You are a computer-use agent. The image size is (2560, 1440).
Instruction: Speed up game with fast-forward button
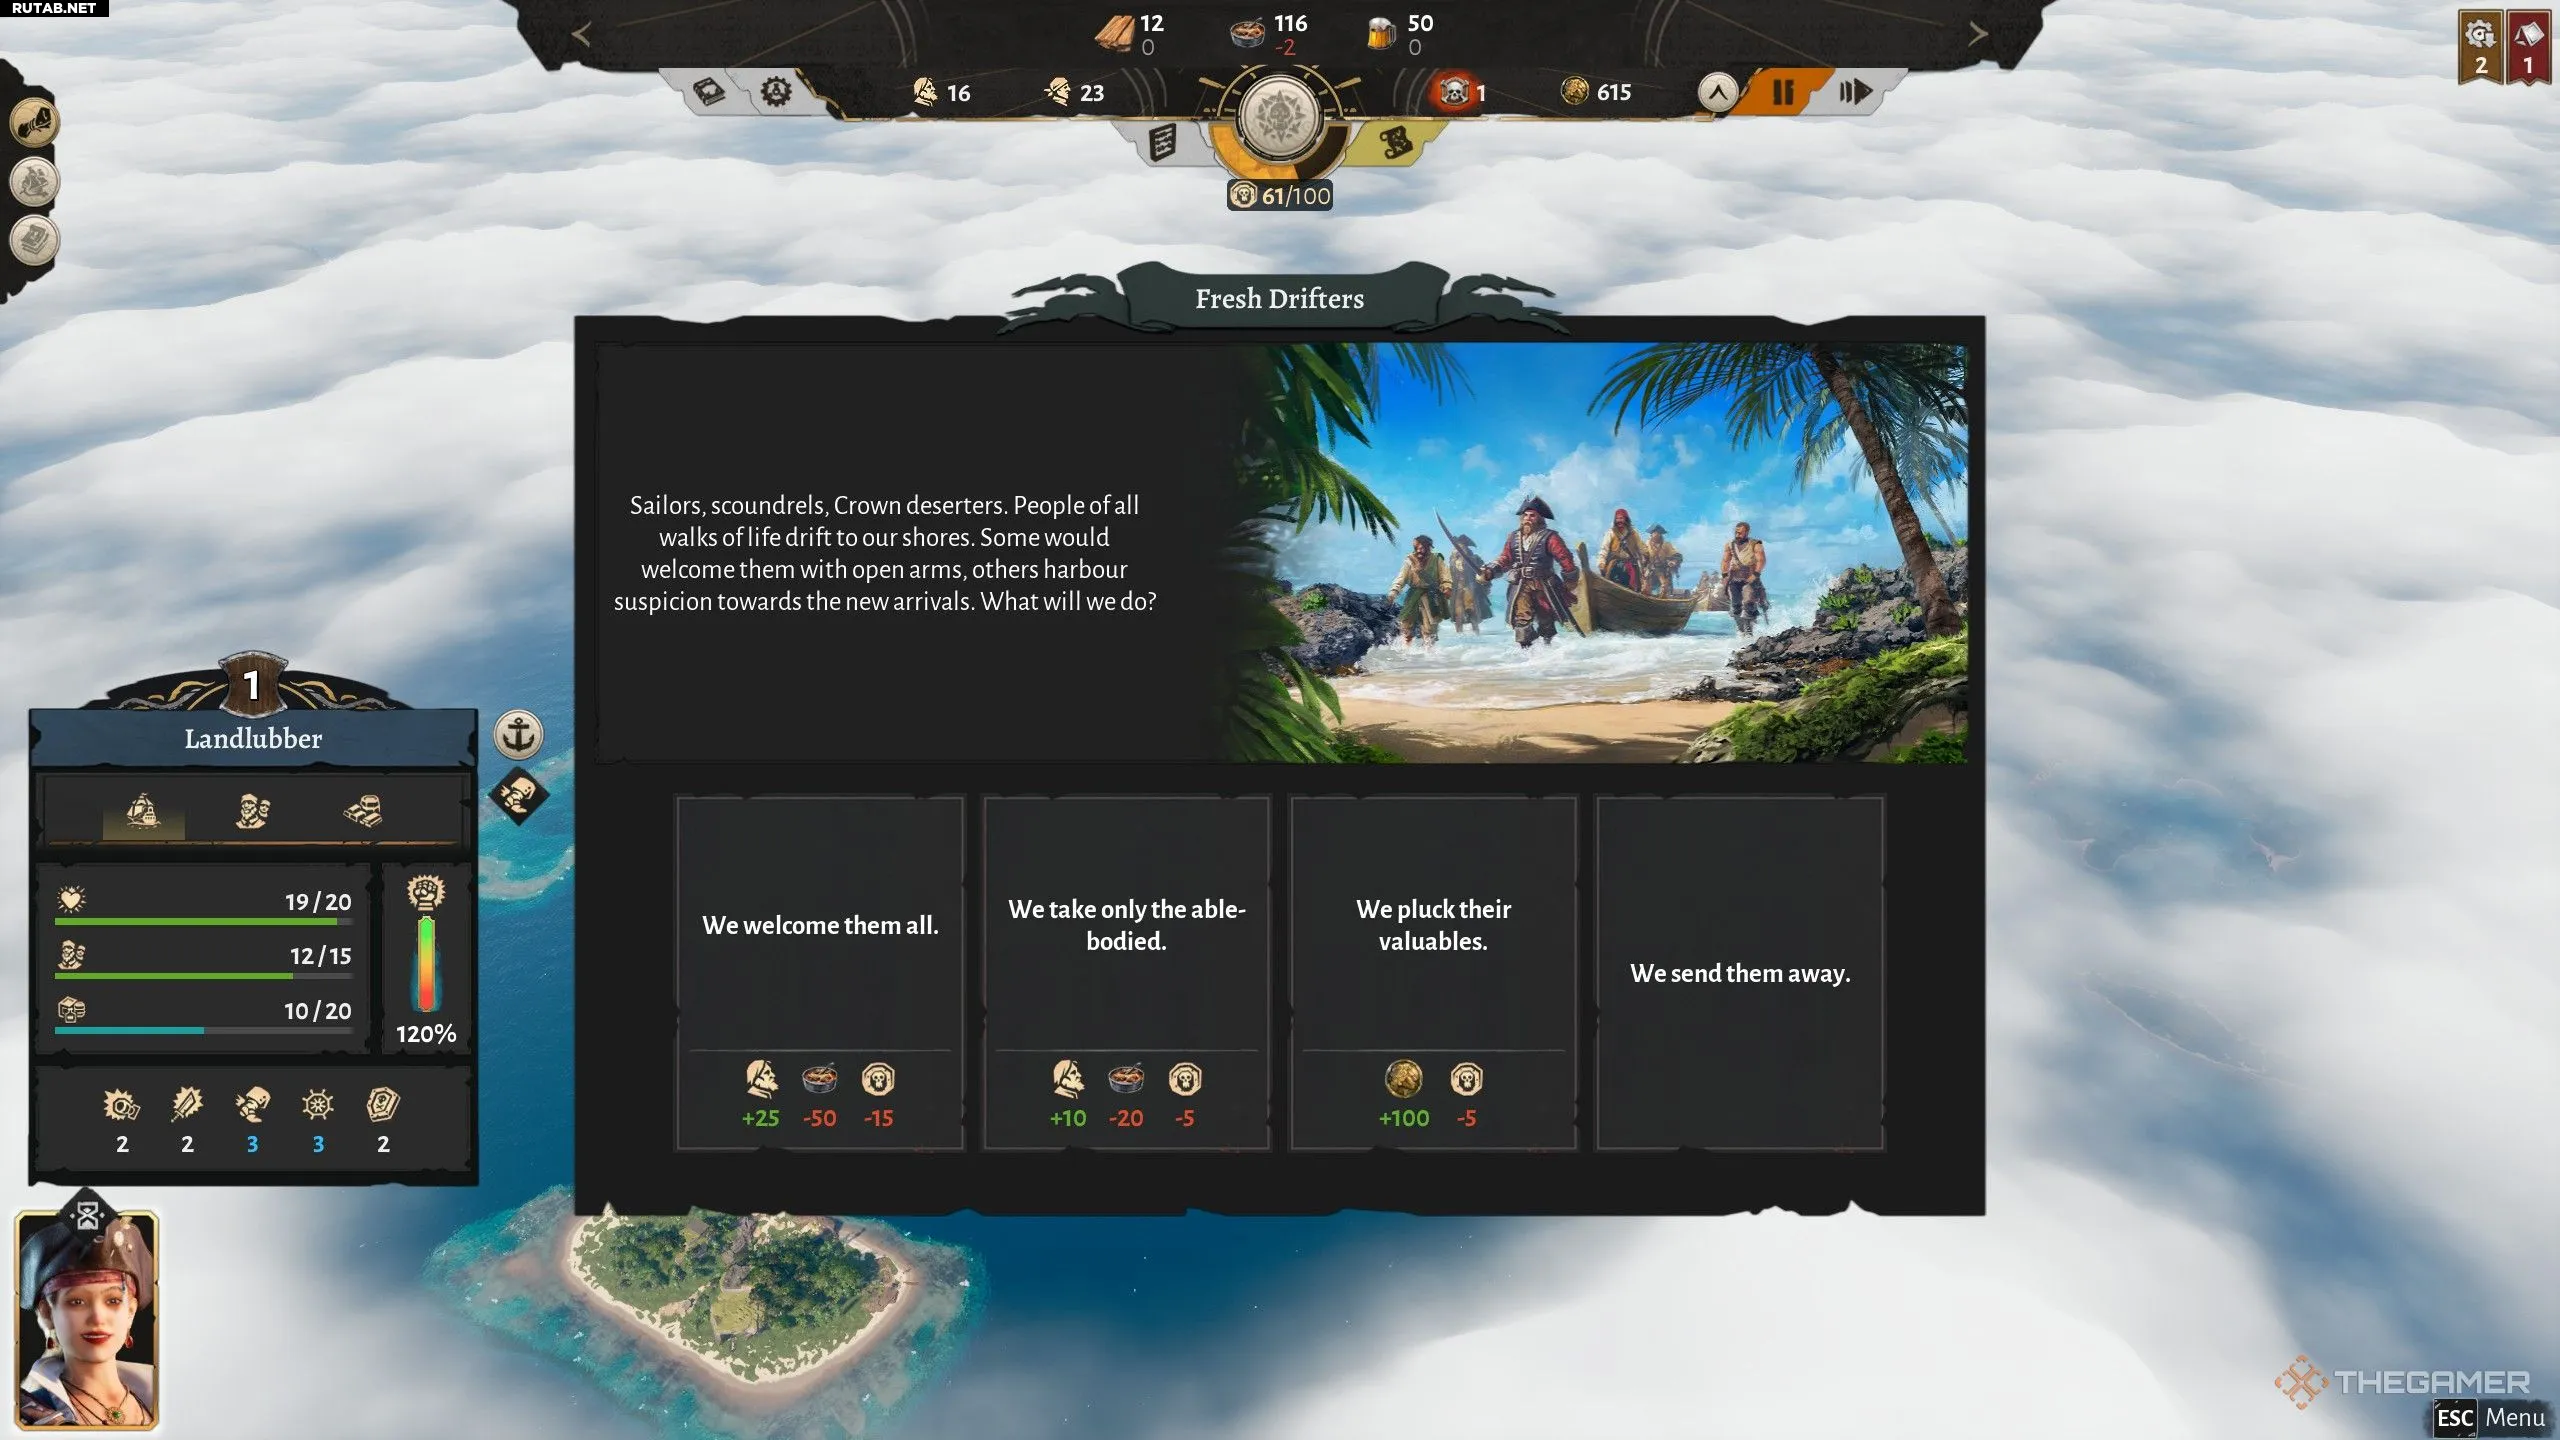tap(1855, 92)
